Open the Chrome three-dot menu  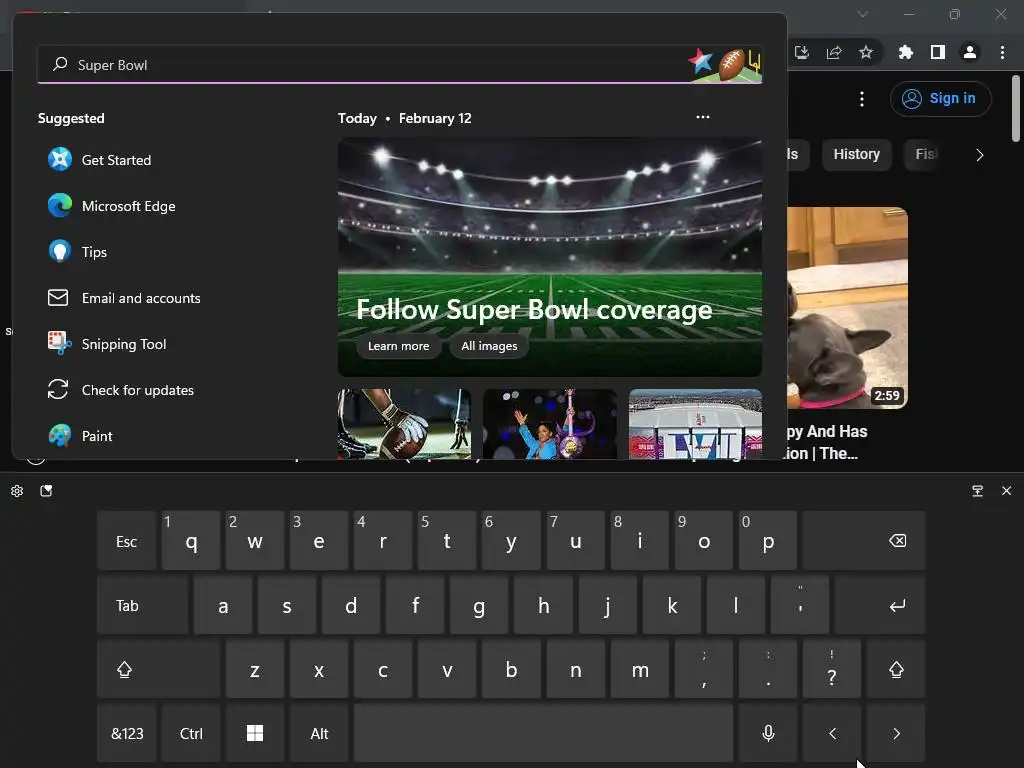pos(1002,52)
